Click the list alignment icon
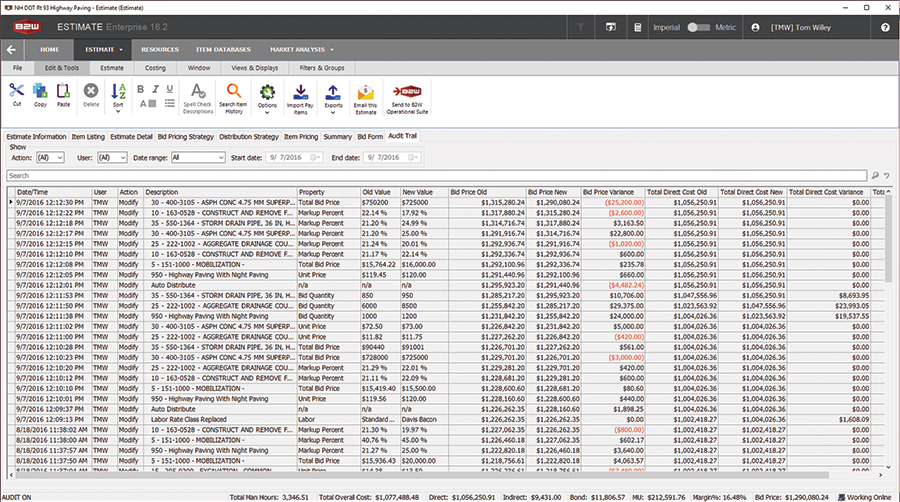Viewport: 900px width, 502px height. pyautogui.click(x=170, y=104)
